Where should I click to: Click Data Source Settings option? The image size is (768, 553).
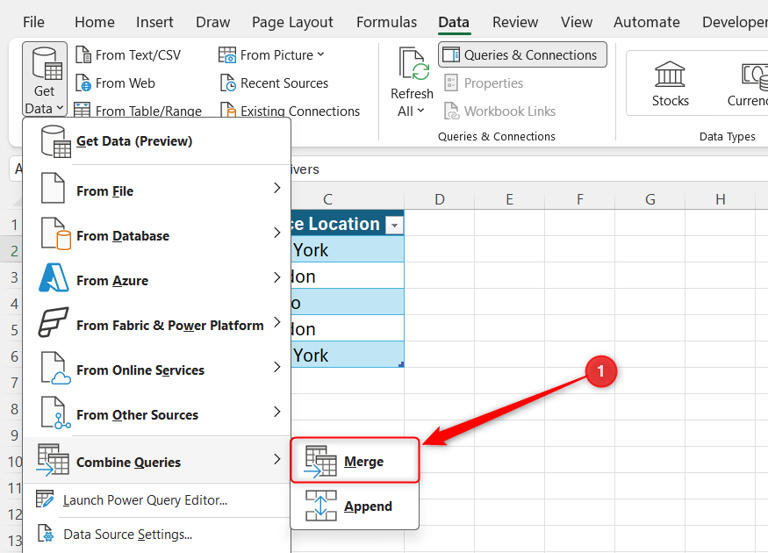pyautogui.click(x=127, y=534)
